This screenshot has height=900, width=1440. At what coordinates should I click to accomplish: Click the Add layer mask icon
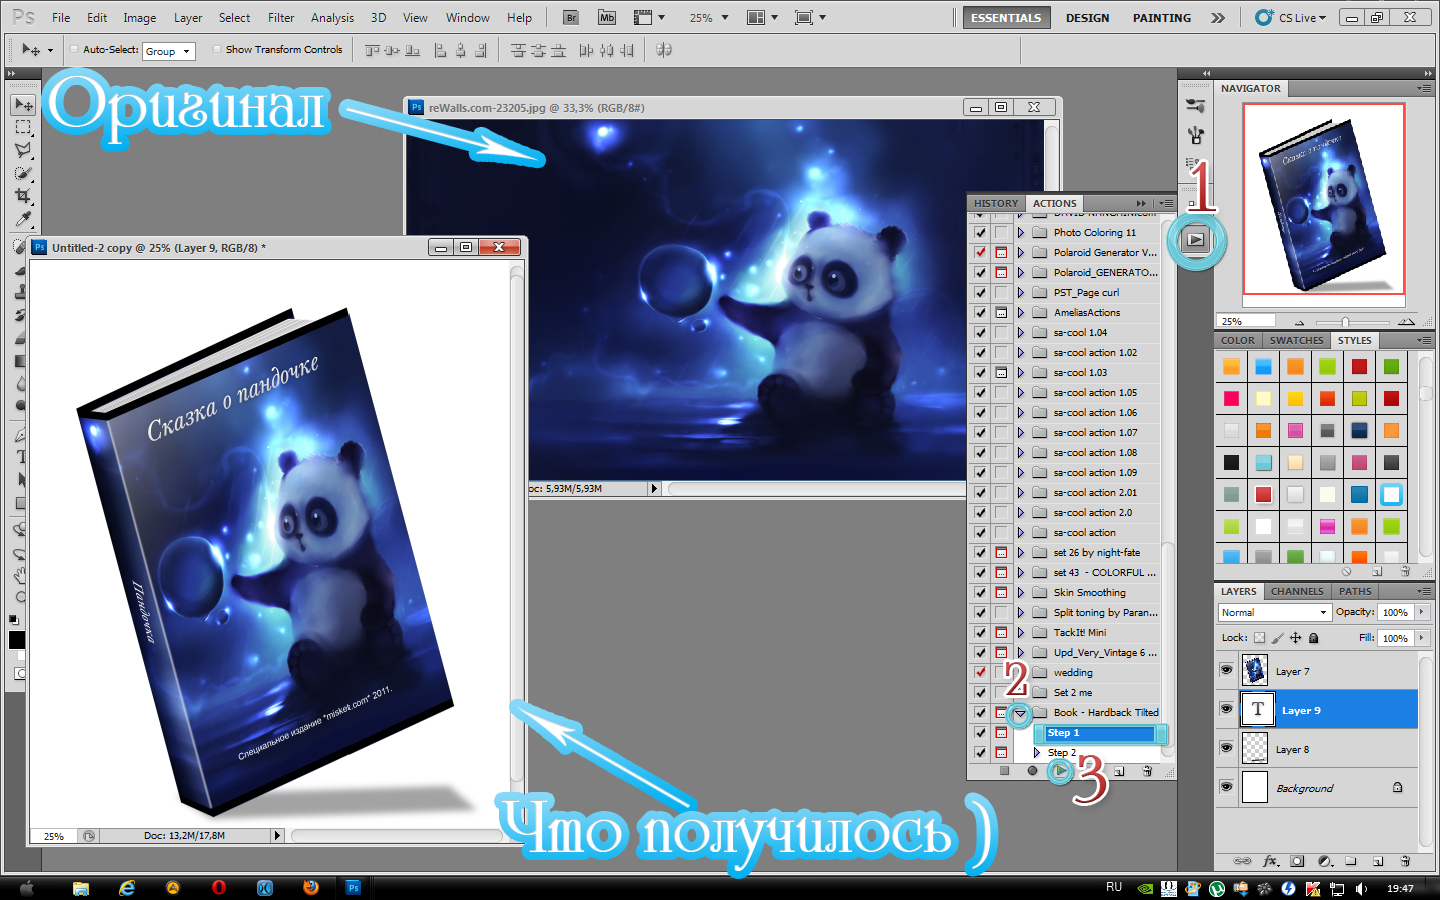(x=1297, y=861)
